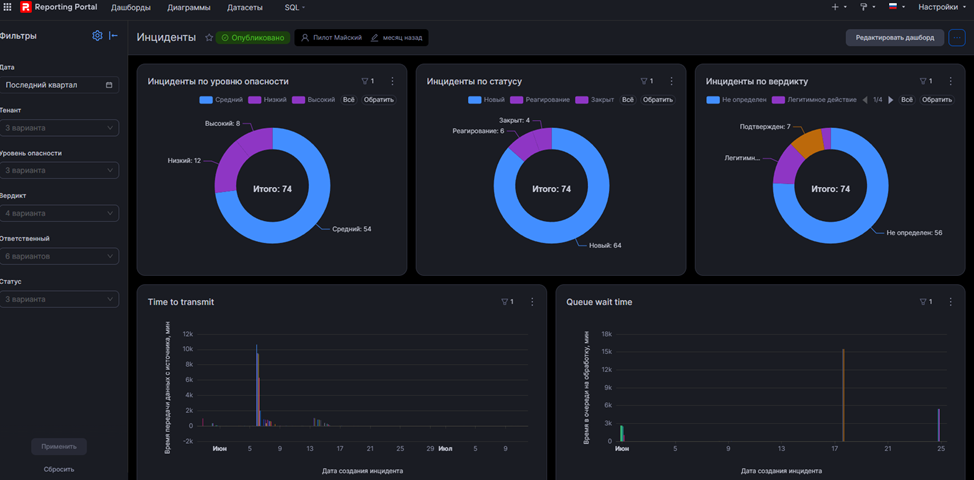The image size is (974, 480).
Task: Favorite the Инциденты dashboard with the star
Action: coord(209,38)
